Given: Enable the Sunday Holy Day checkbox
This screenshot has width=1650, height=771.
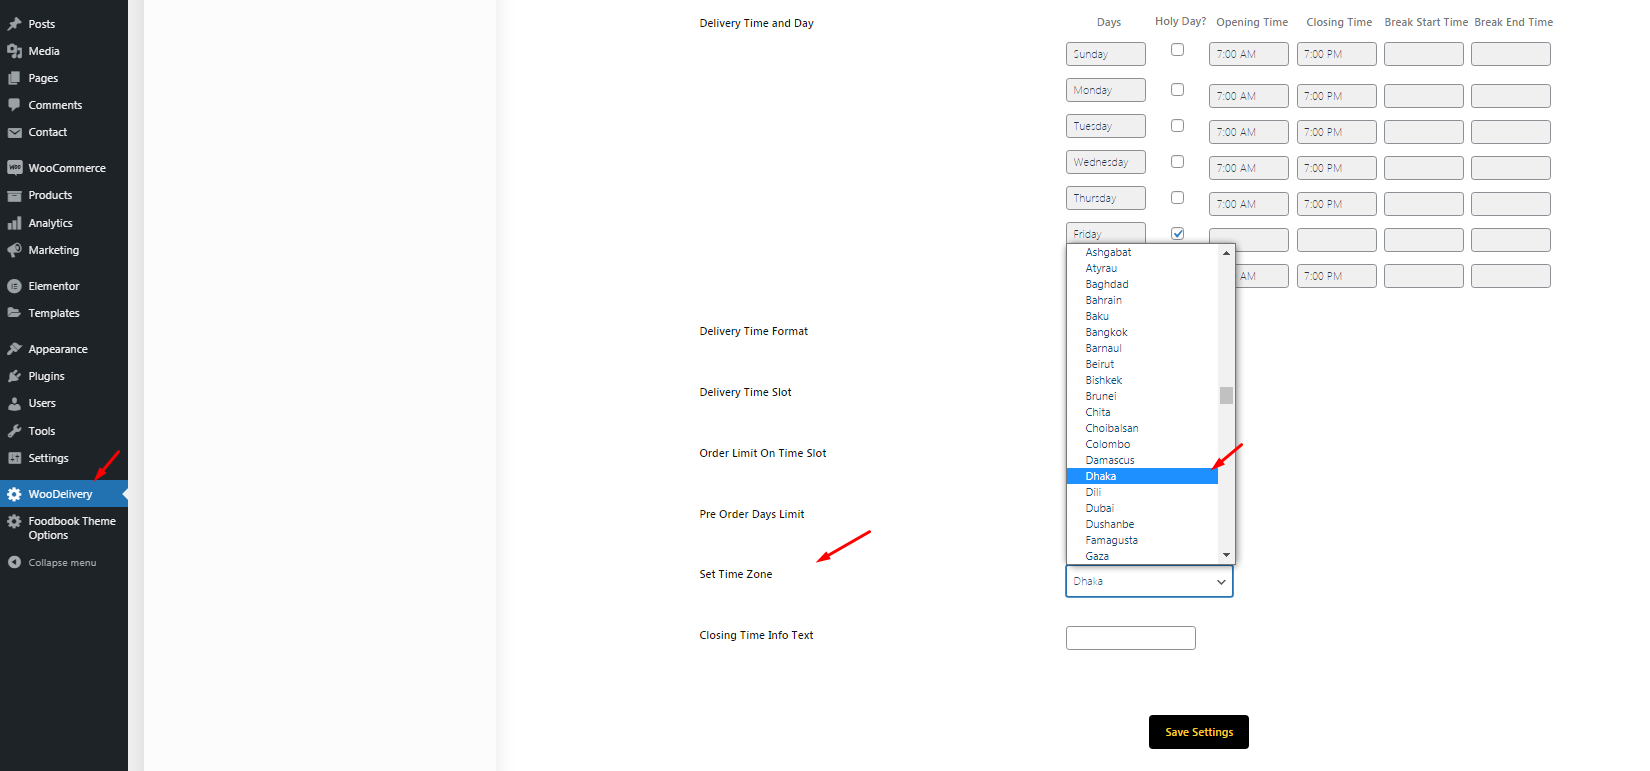Looking at the screenshot, I should coord(1177,50).
